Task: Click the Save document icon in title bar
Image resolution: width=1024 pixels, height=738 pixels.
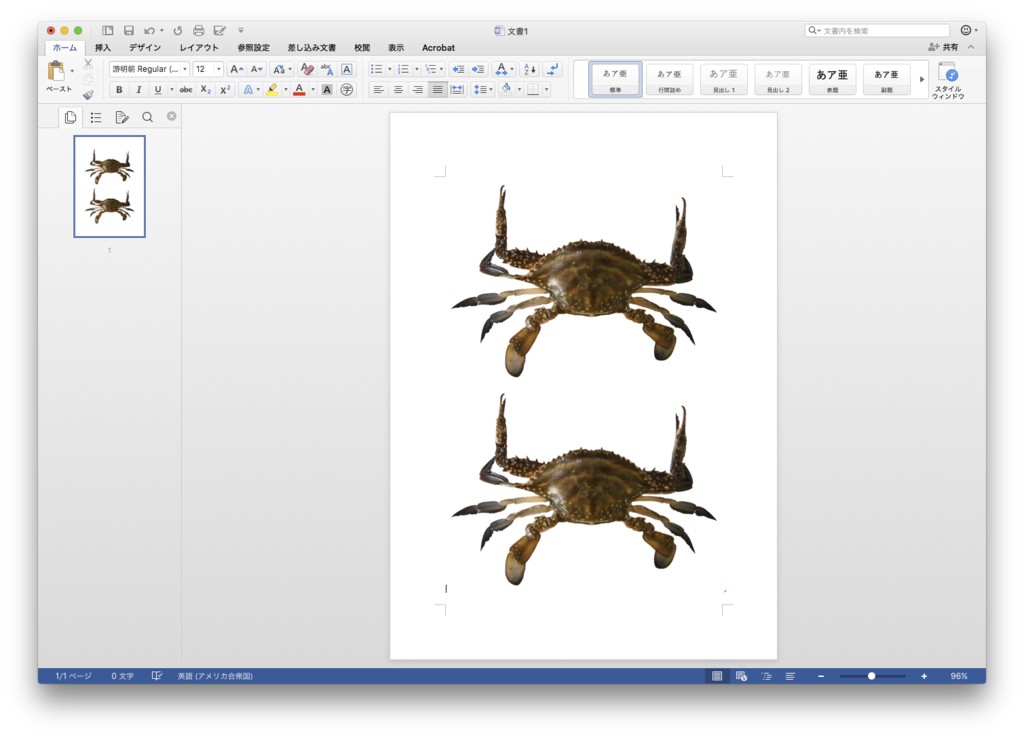Action: pyautogui.click(x=129, y=31)
